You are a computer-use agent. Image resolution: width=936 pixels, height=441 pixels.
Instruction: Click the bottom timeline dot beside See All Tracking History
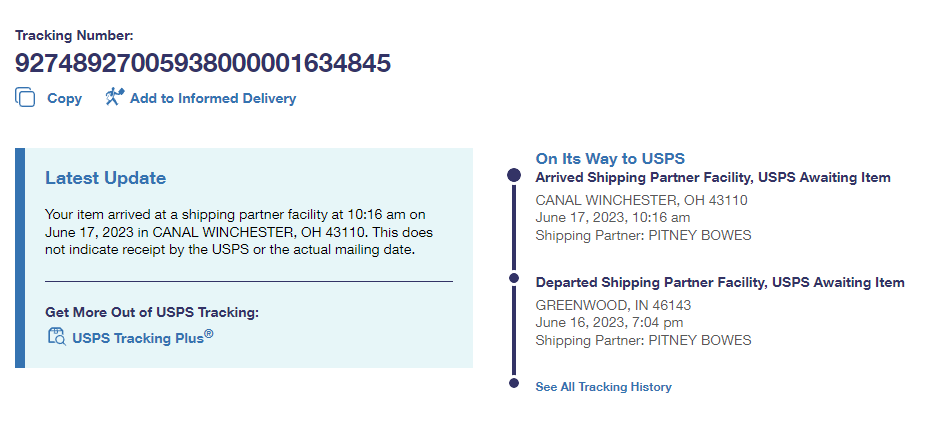[x=514, y=383]
